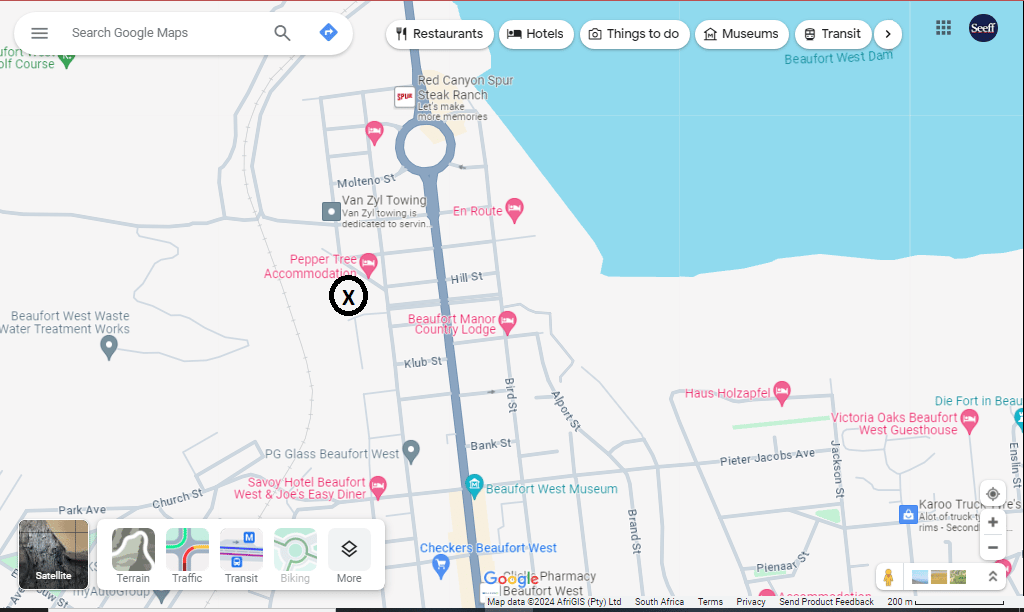1024x612 pixels.
Task: Open the Beaufort West Museum marker
Action: (x=474, y=486)
